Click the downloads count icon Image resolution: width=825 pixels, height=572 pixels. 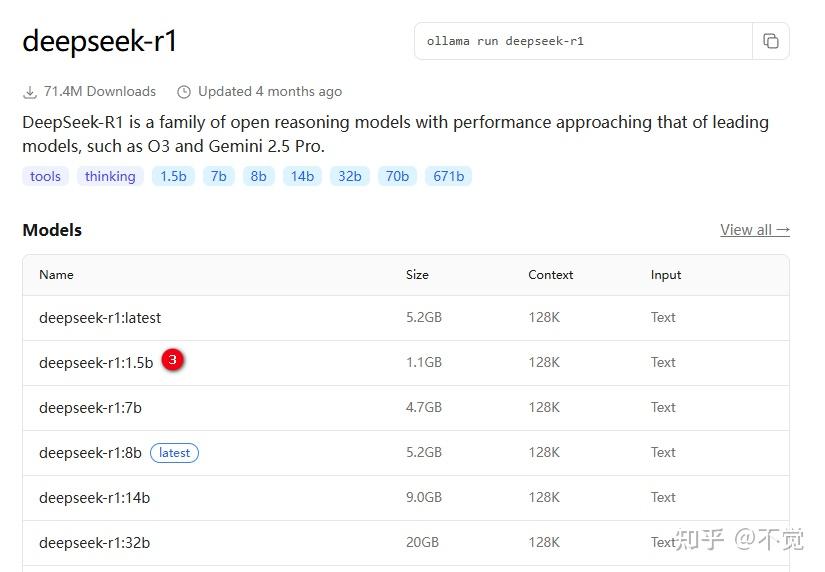pyautogui.click(x=30, y=92)
